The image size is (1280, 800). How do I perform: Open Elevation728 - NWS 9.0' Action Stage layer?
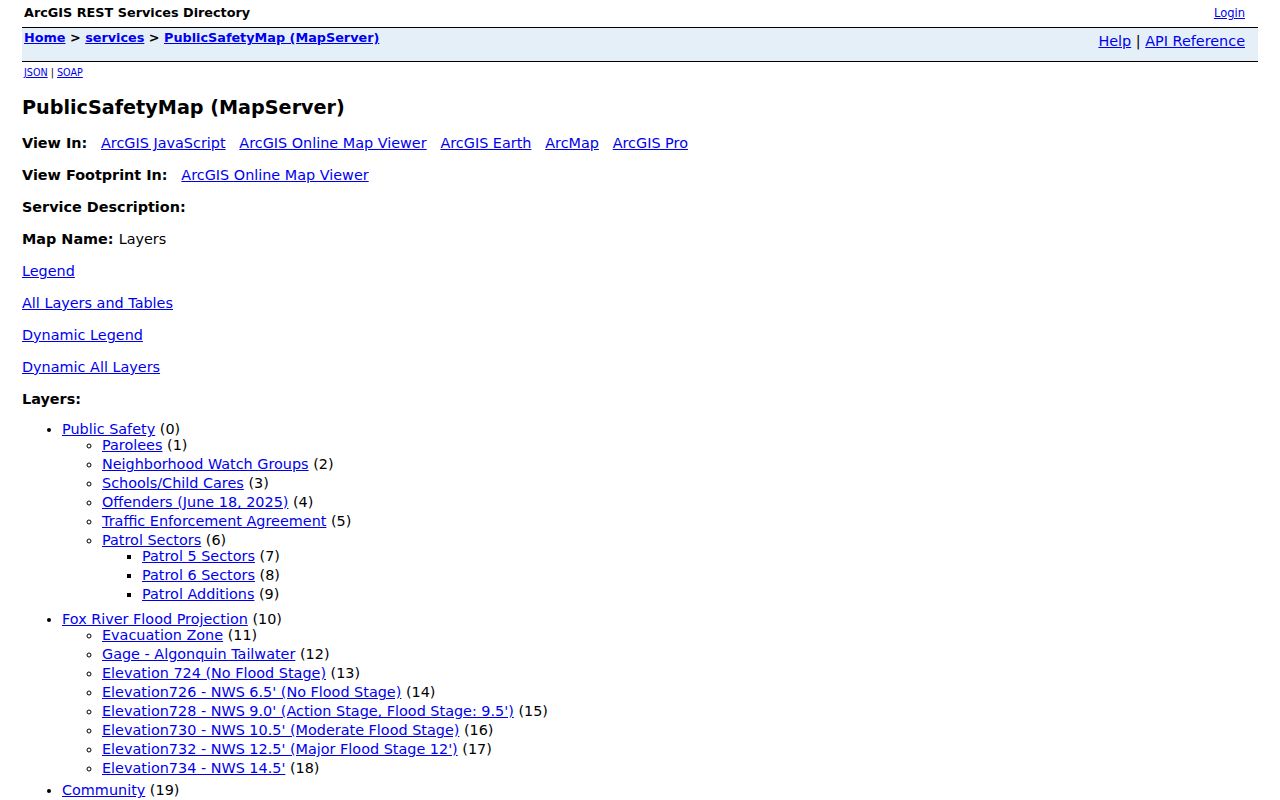click(x=308, y=711)
